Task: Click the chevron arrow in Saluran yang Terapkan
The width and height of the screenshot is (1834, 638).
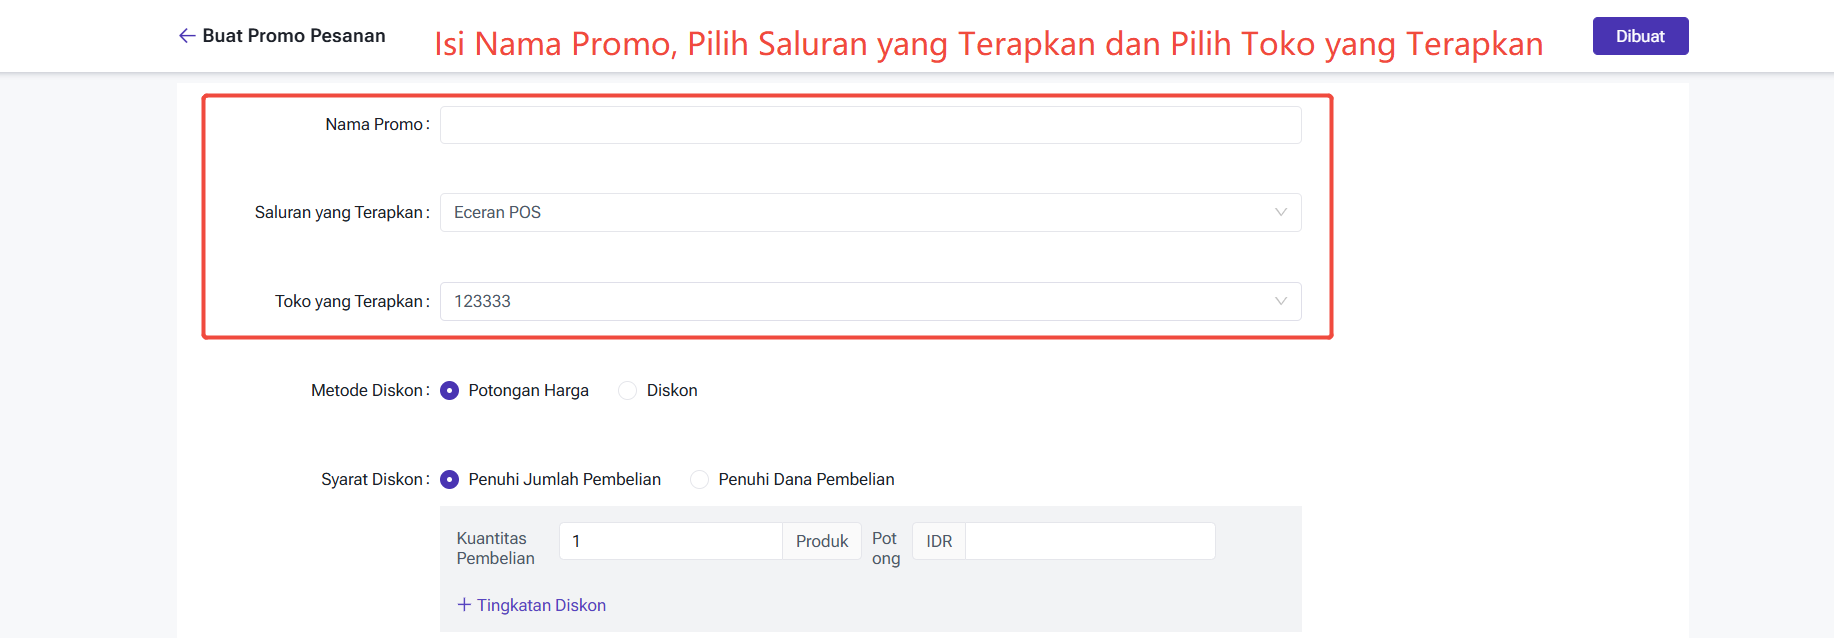Action: 1280,212
